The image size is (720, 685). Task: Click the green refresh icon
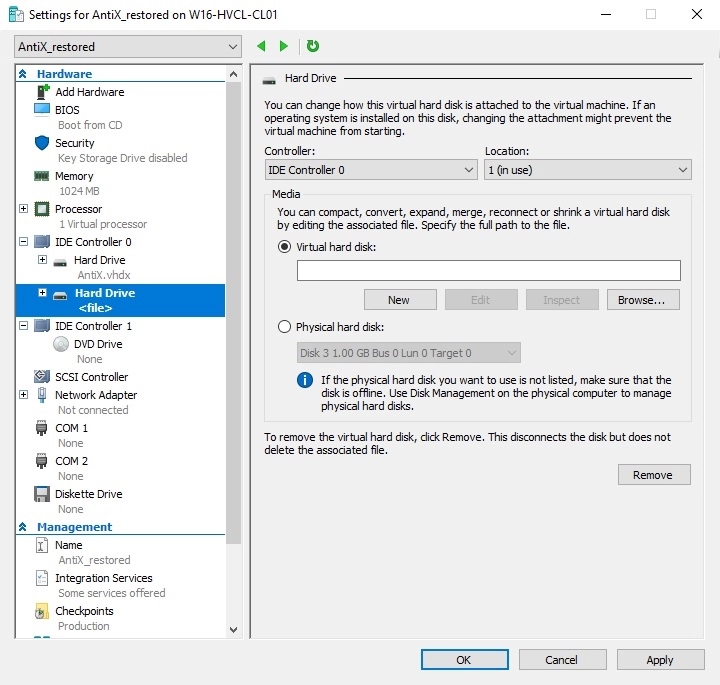313,46
